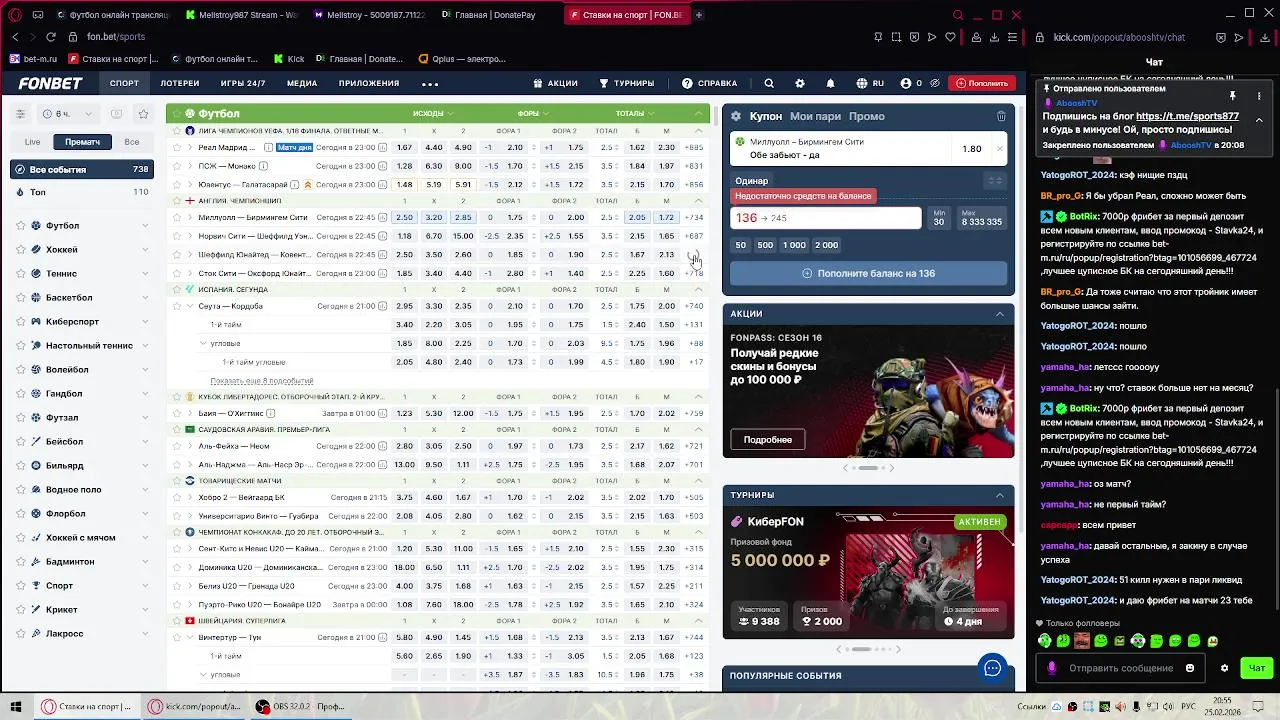Switch to Промо tab in coupon
The image size is (1280, 720).
pos(866,116)
